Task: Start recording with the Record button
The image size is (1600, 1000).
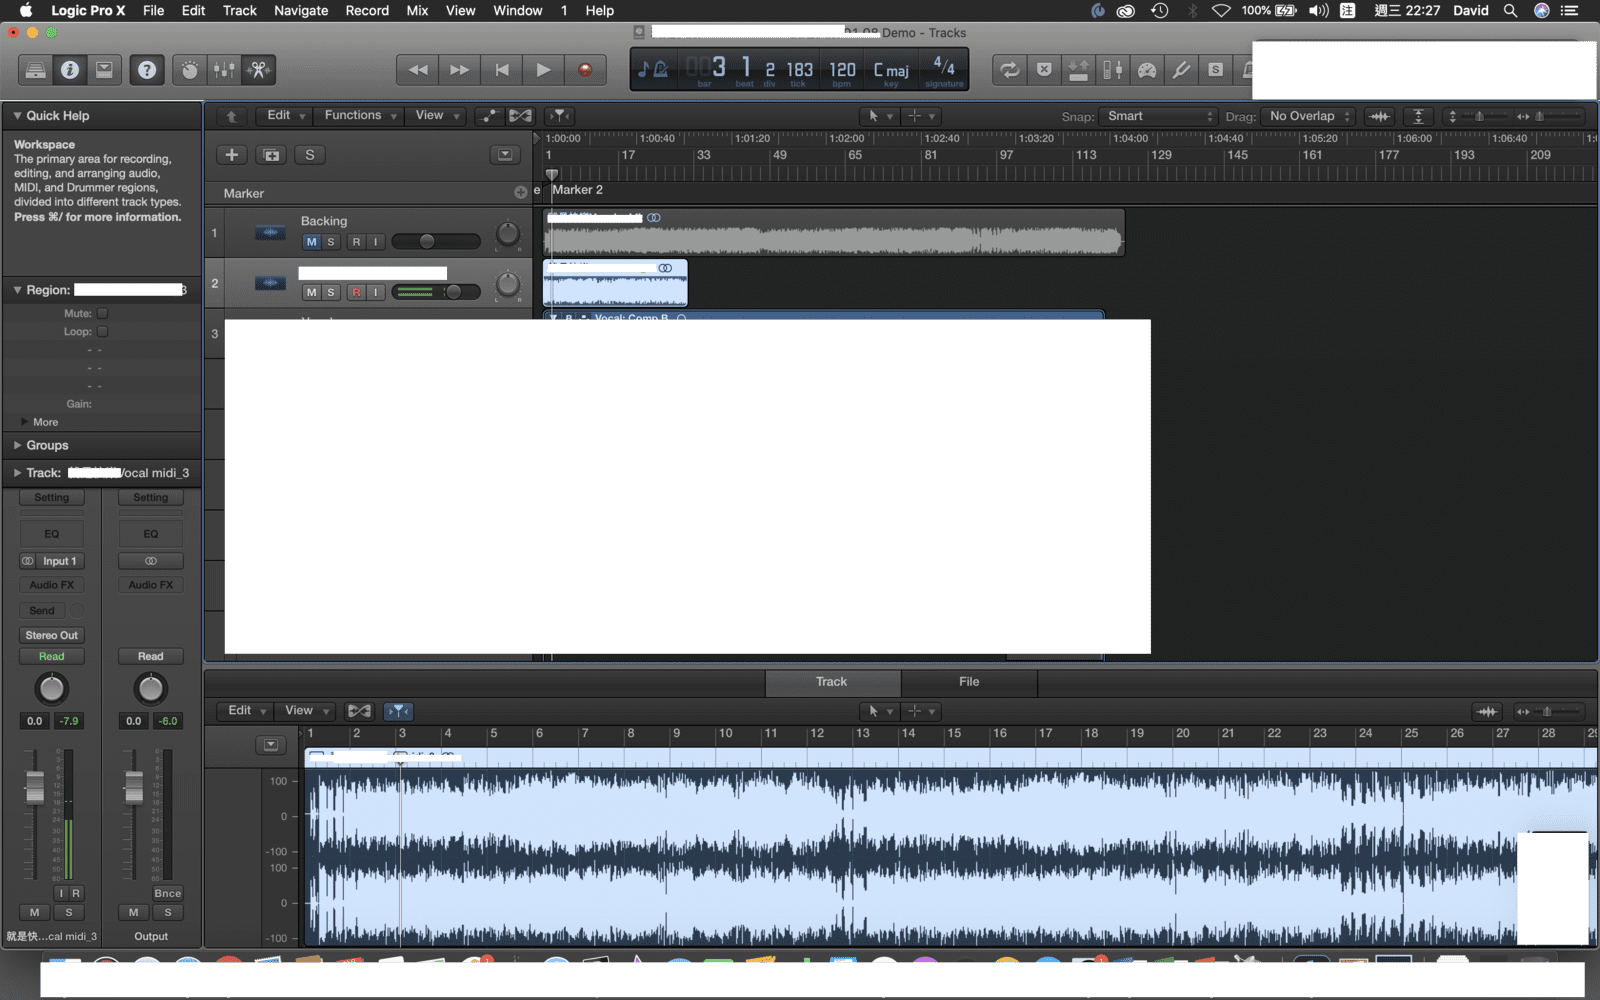Action: (586, 70)
